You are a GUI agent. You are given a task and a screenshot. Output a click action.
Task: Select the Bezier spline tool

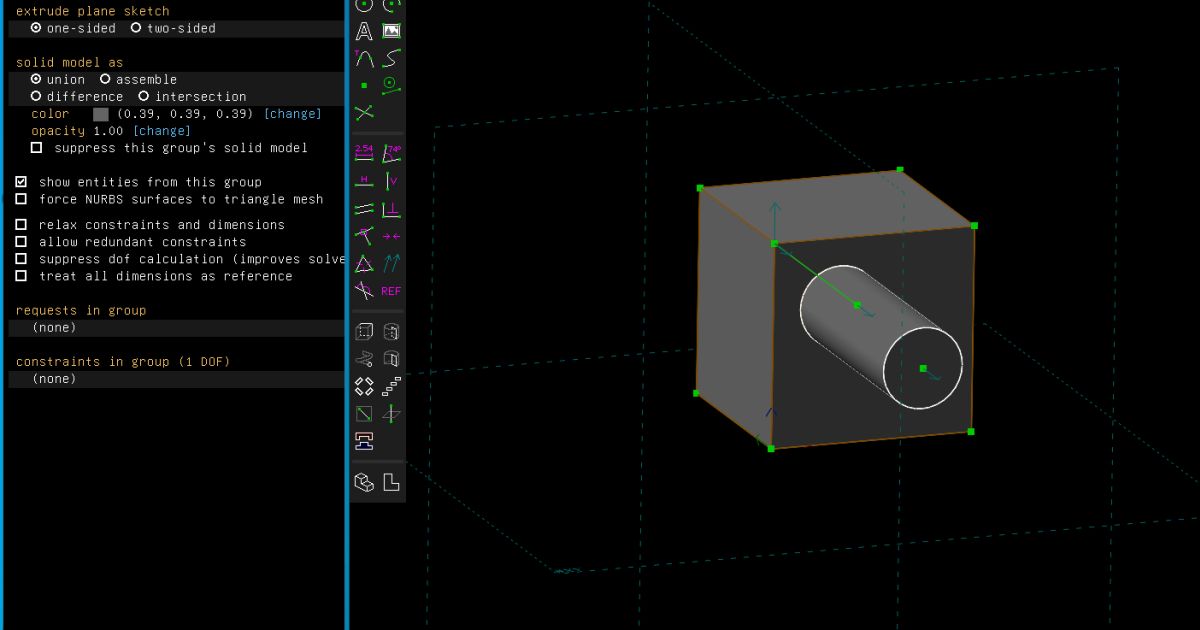click(391, 59)
